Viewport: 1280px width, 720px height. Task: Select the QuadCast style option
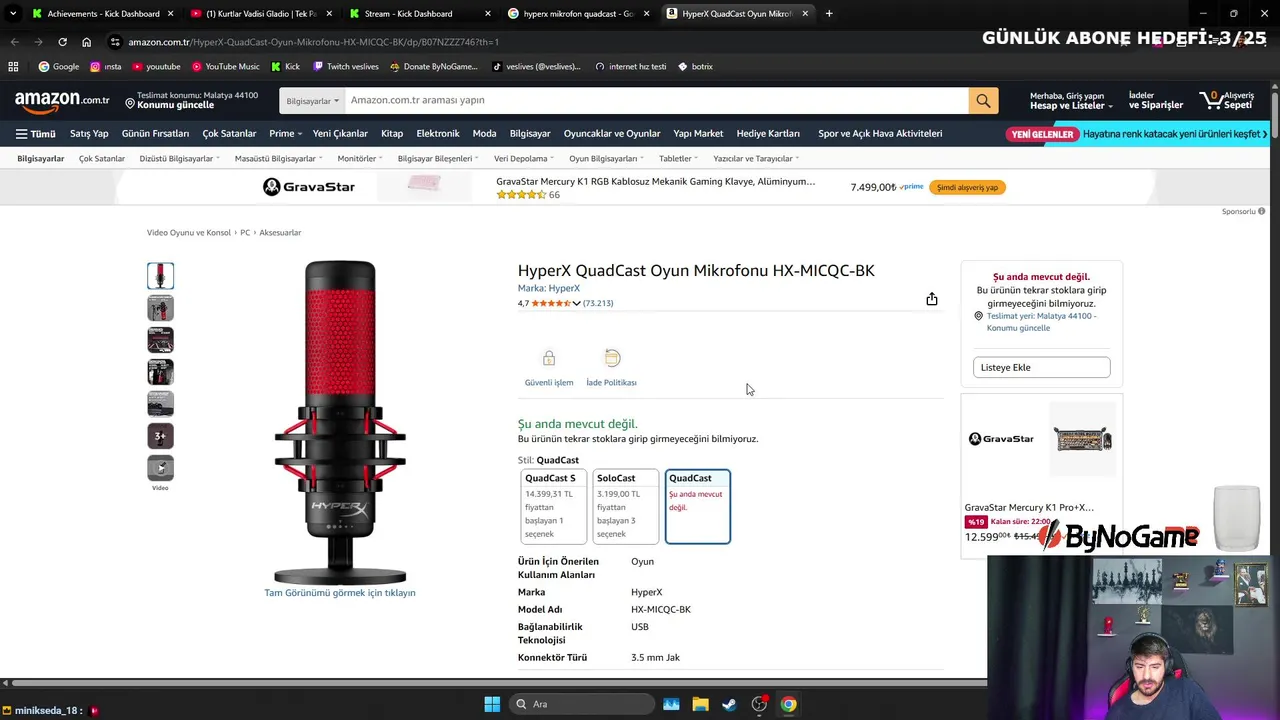tap(697, 506)
